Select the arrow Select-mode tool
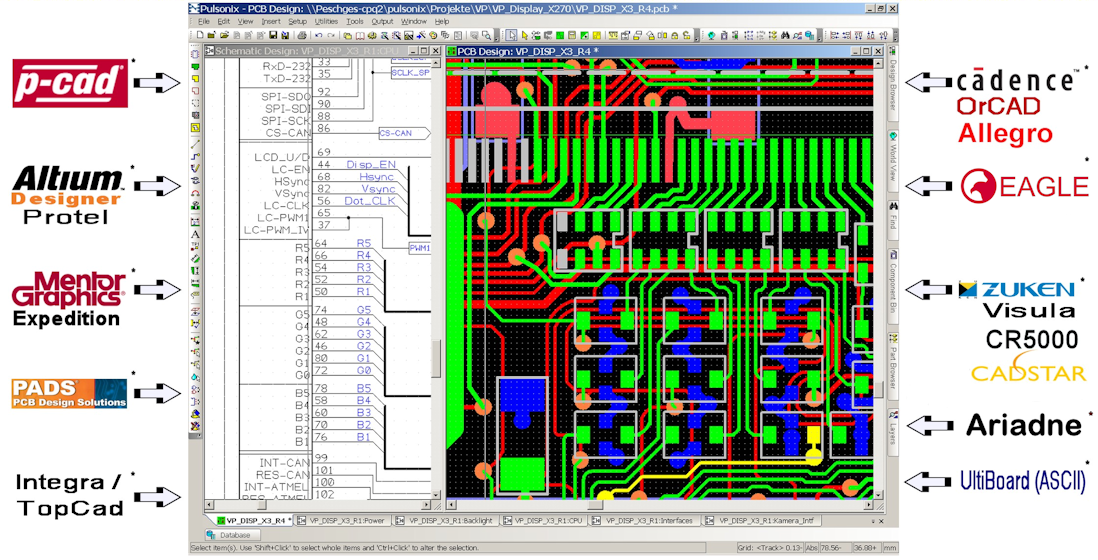 point(511,35)
